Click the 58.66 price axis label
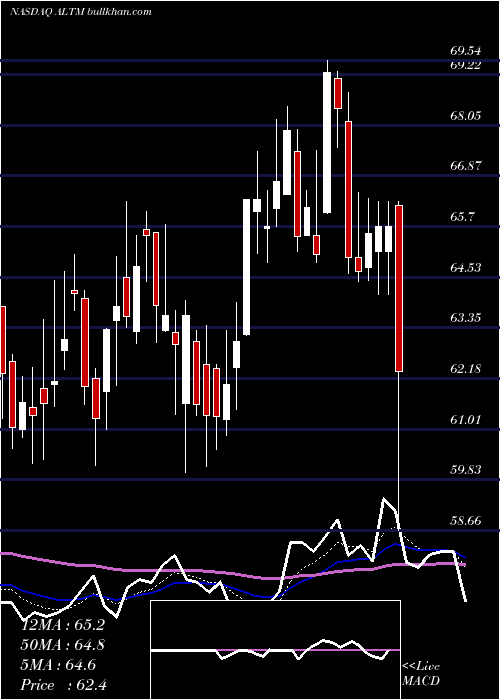The width and height of the screenshot is (500, 700). tap(466, 521)
